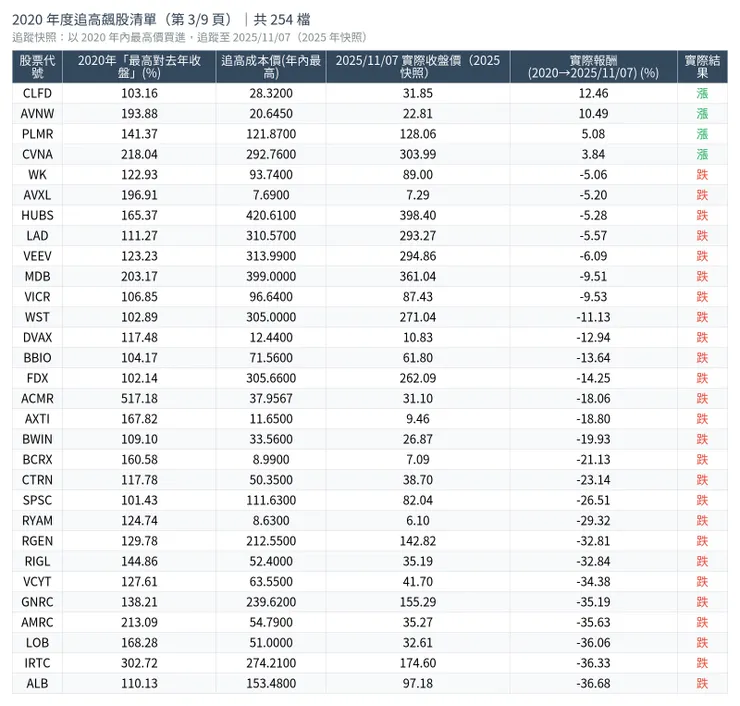
Task: Select the BBIO ticker cell
Action: (x=37, y=358)
